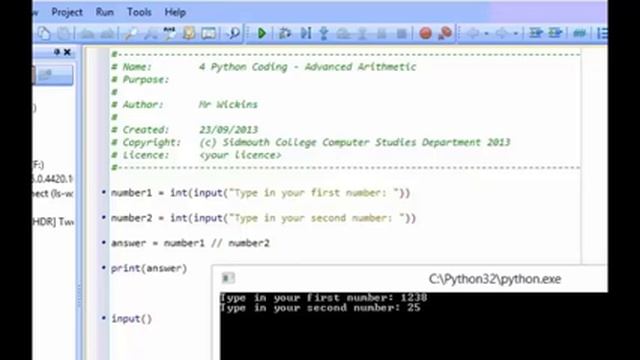This screenshot has height=360, width=640.
Task: Click the gutter dot beside number1 line
Action: pyautogui.click(x=104, y=192)
